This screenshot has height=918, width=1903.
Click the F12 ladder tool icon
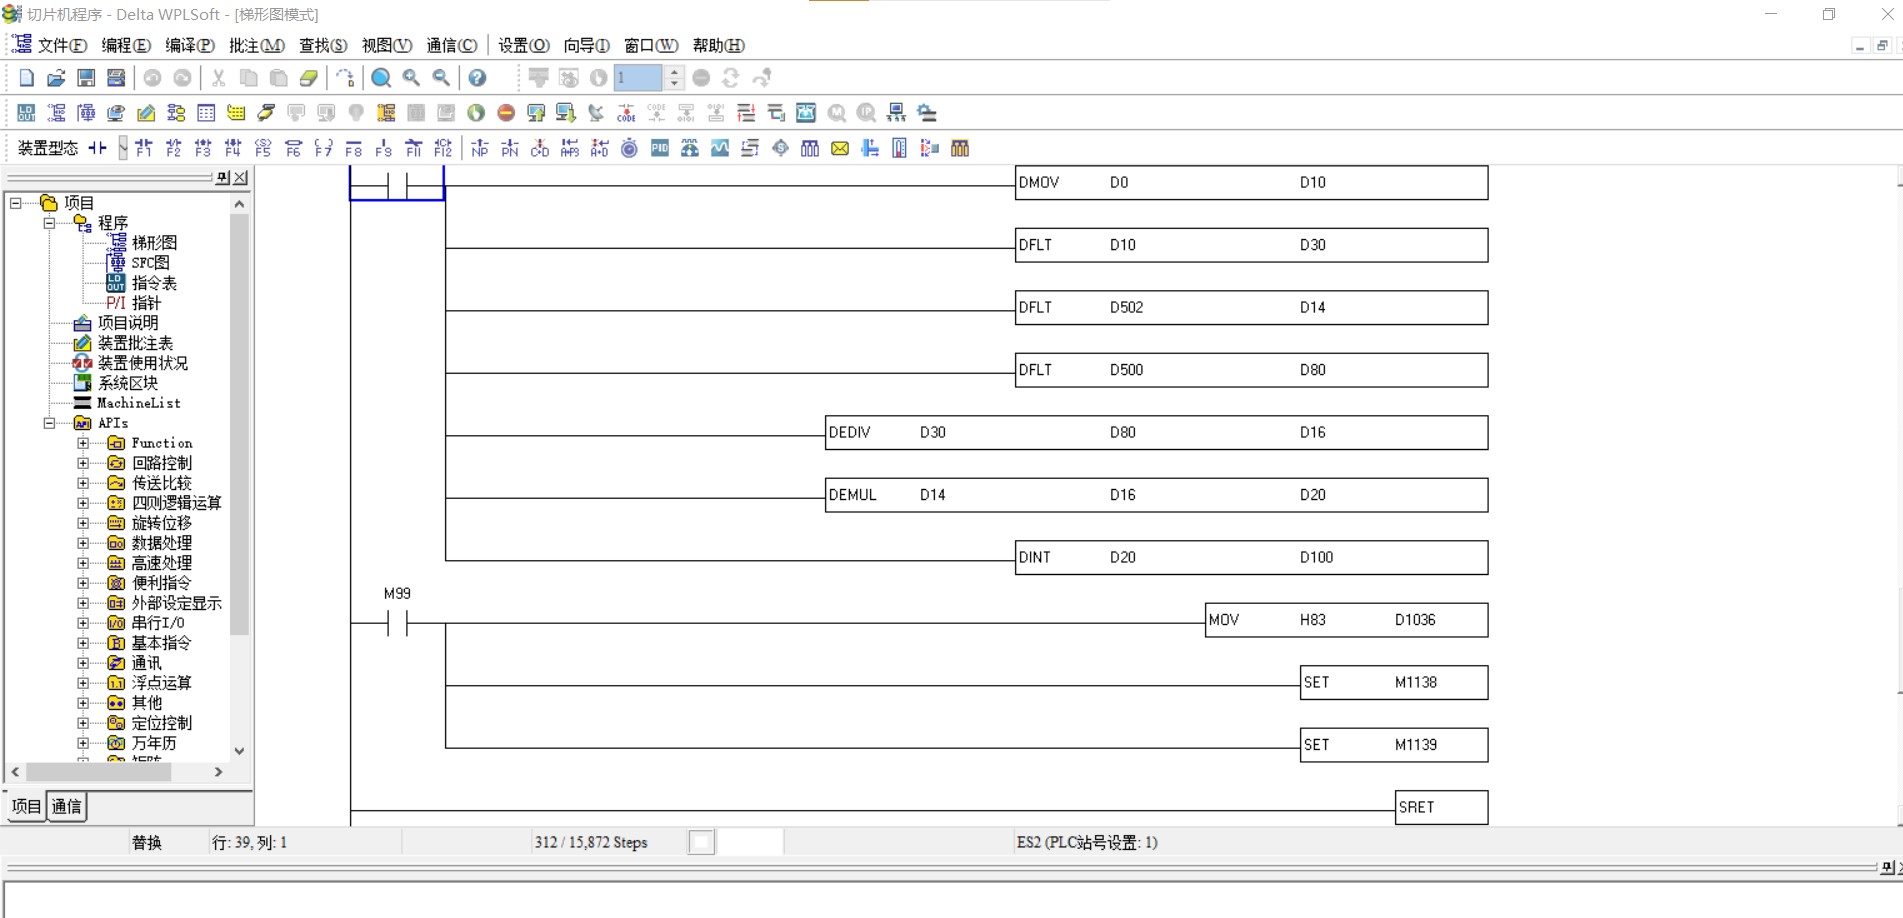point(443,149)
